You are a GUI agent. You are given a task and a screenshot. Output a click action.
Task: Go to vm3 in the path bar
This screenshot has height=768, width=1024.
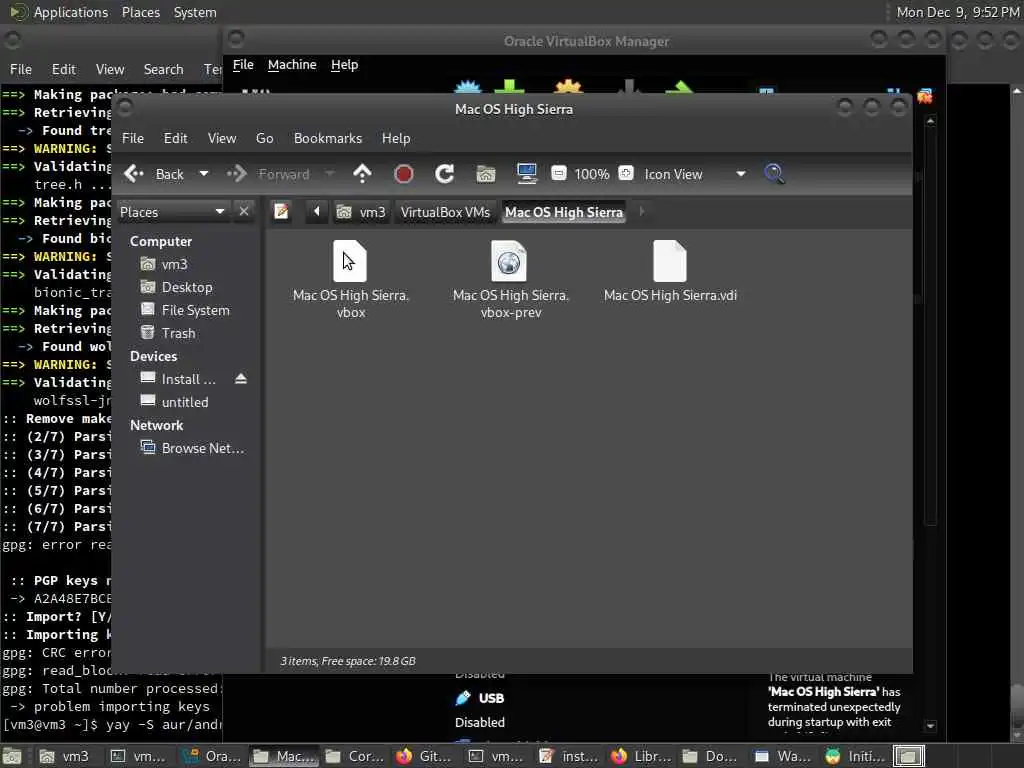(x=360, y=212)
